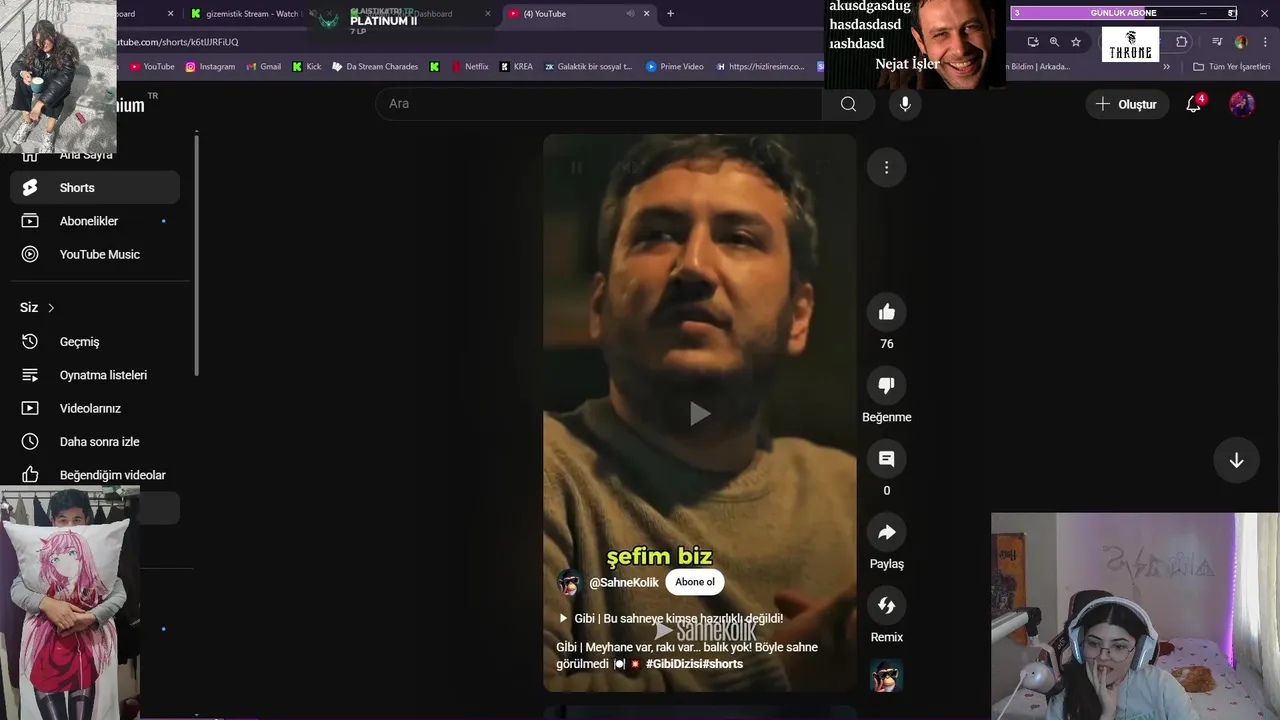Open the sound source thumbnail below Remix

pos(886,676)
